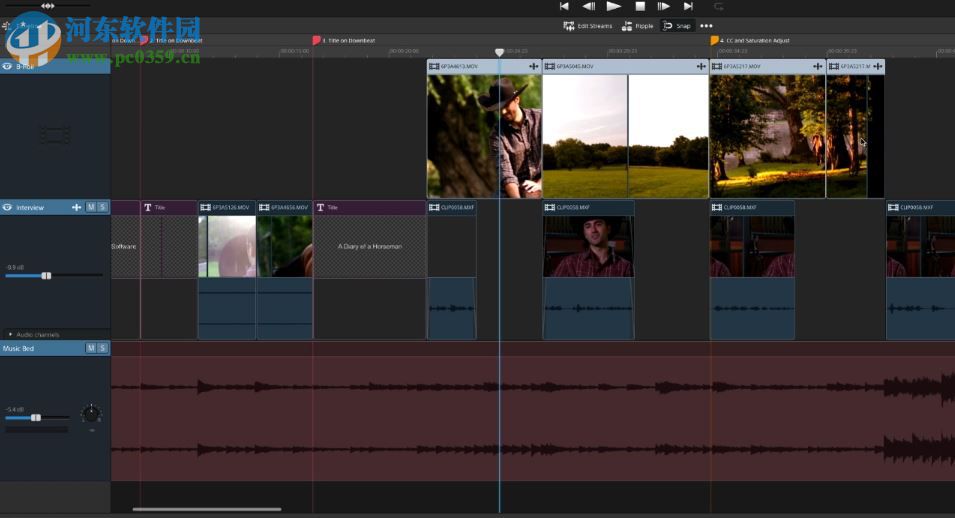Select the cowboy thumbnail of the 6P3A4613.MOV clip

[x=484, y=136]
